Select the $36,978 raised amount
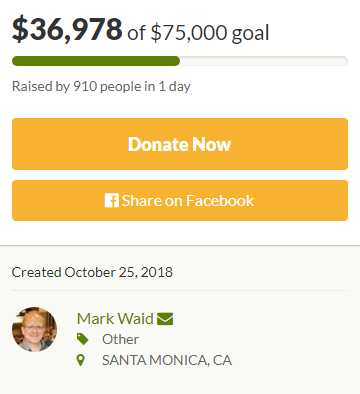This screenshot has height=394, width=360. pos(67,29)
